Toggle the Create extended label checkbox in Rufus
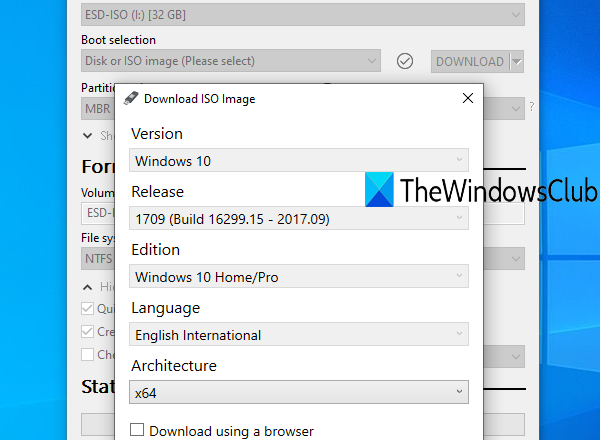 [x=88, y=331]
